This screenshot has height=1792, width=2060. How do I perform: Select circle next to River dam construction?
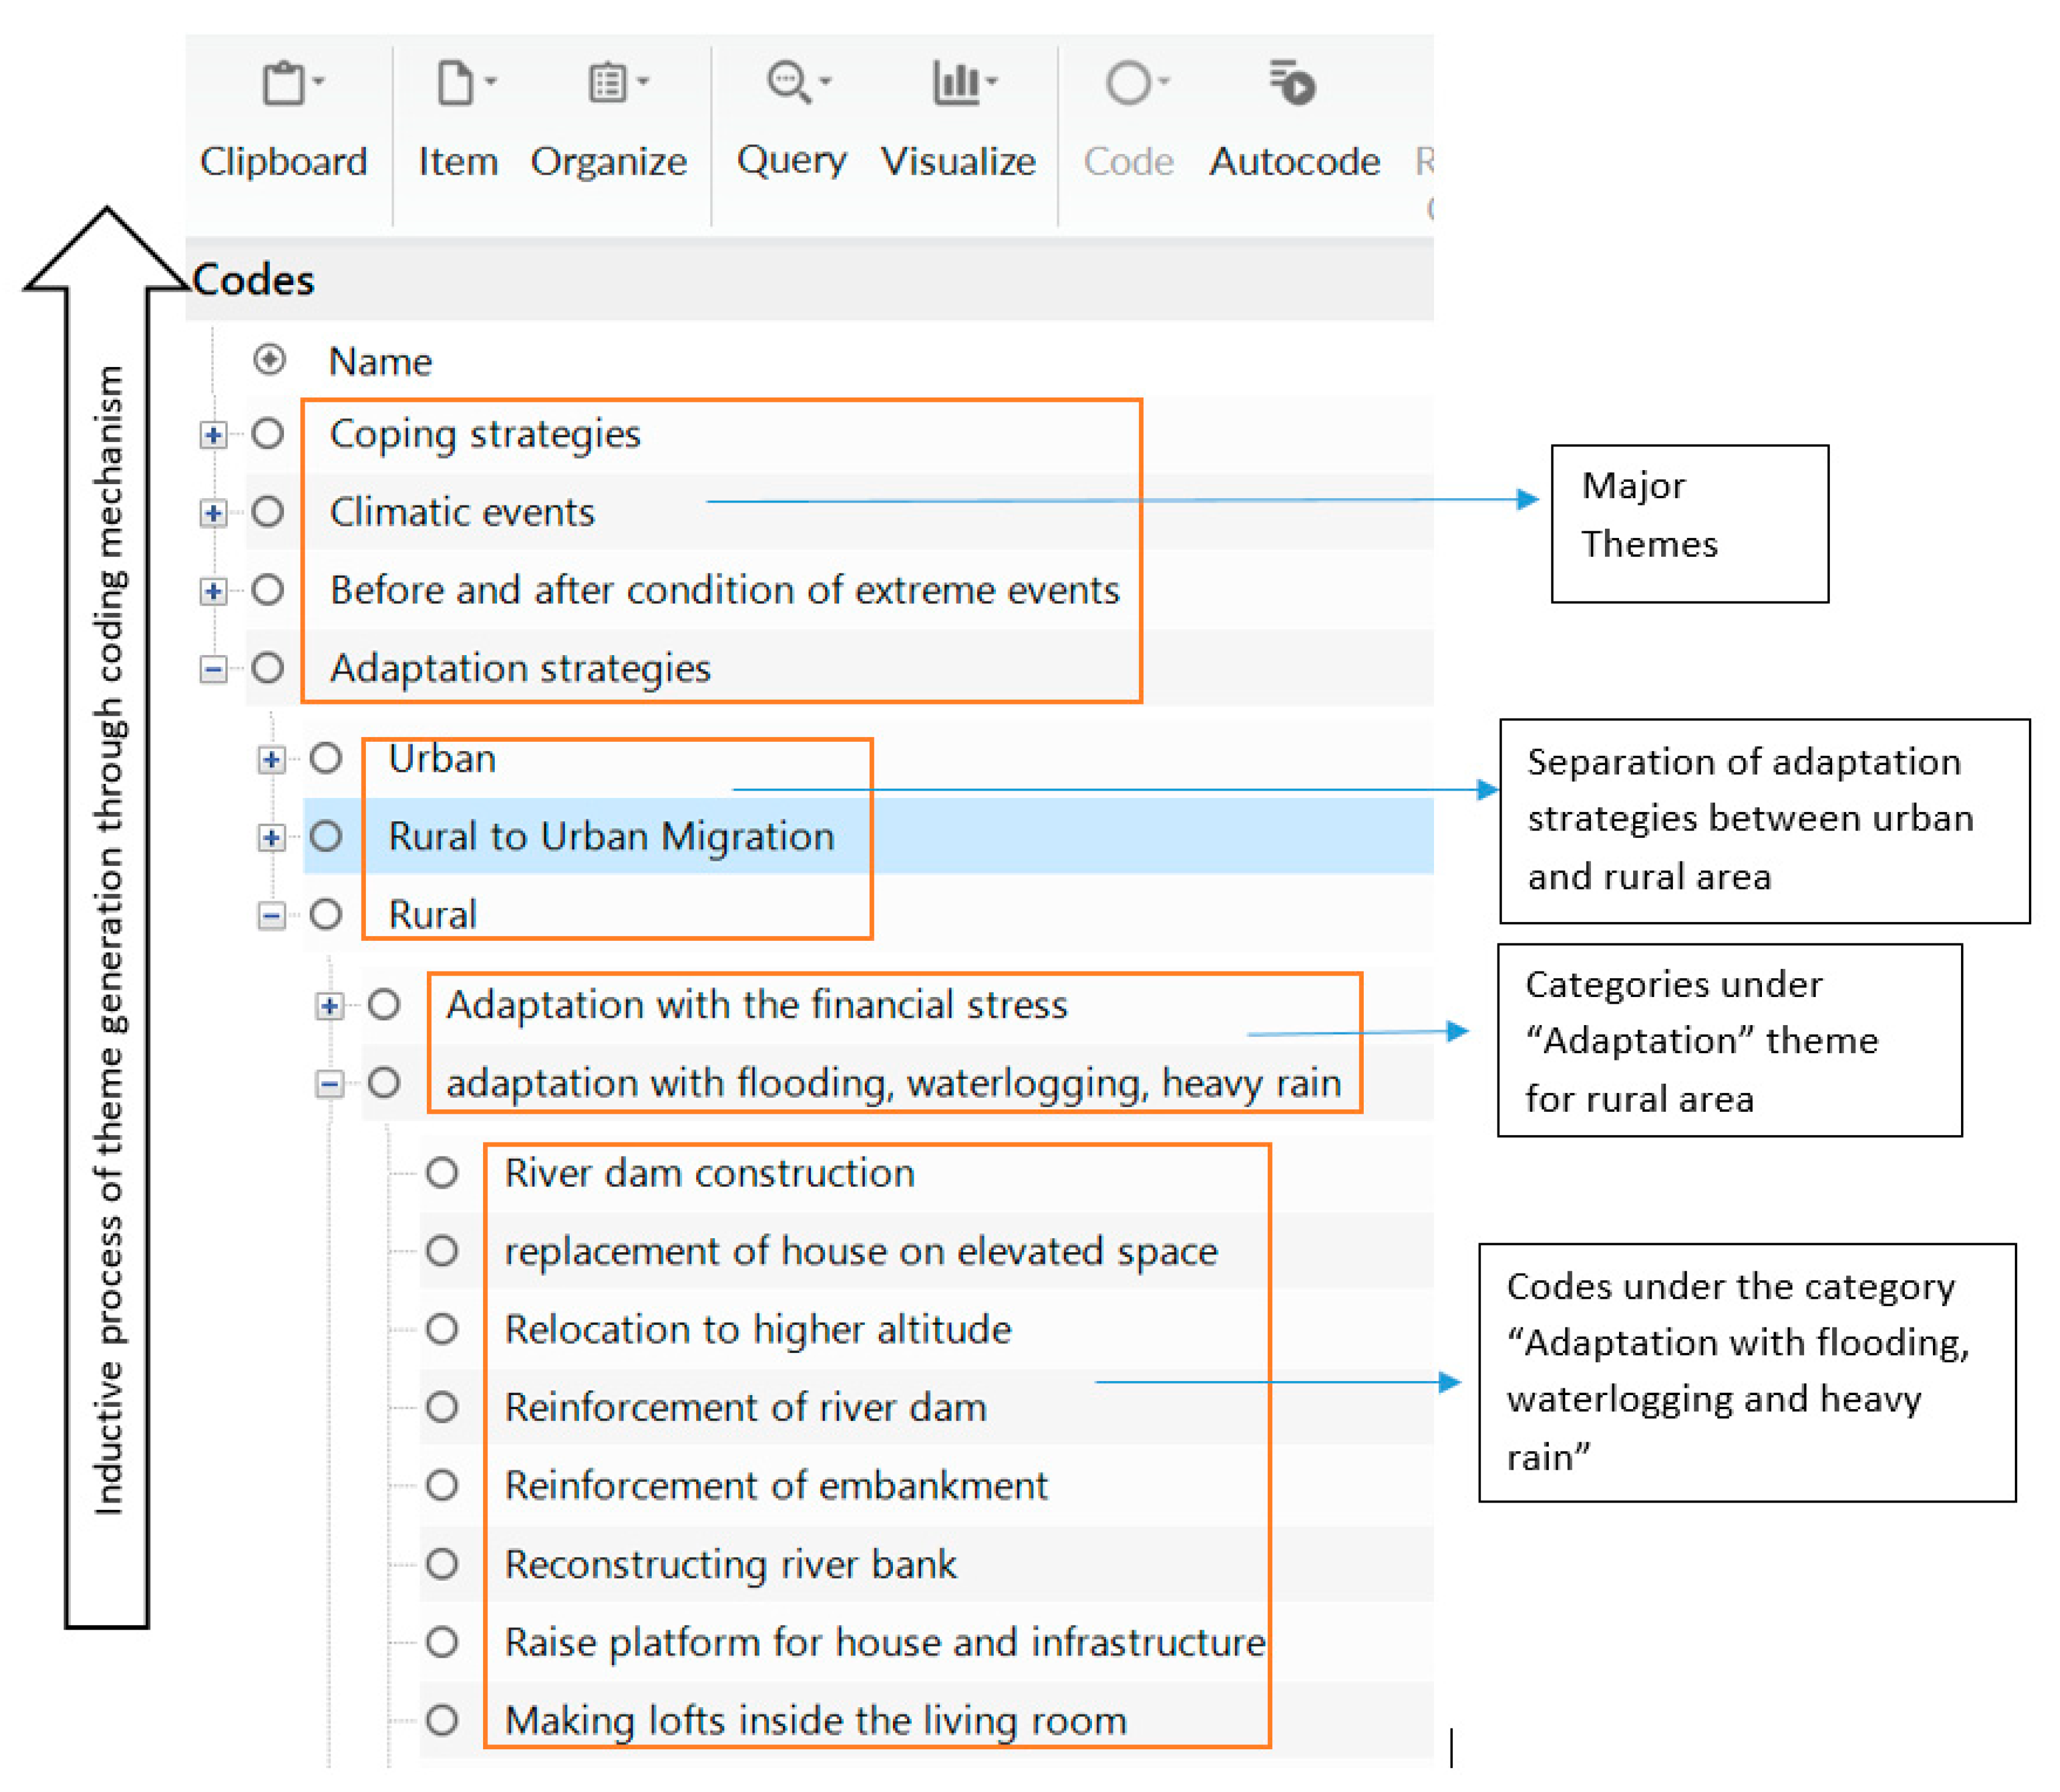tap(442, 1173)
